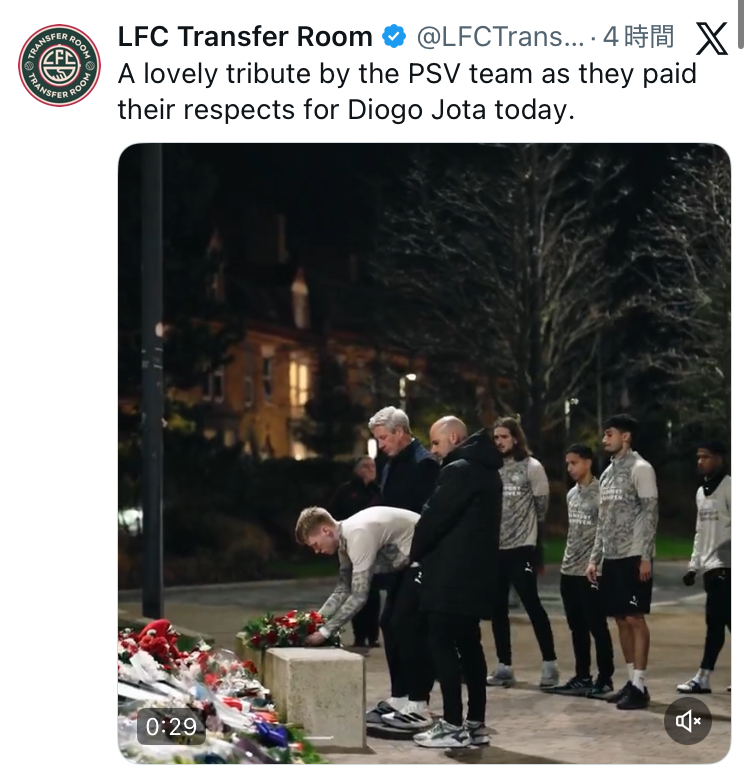750x783 pixels.
Task: Click the @LFCTrans... account handle
Action: pos(500,36)
